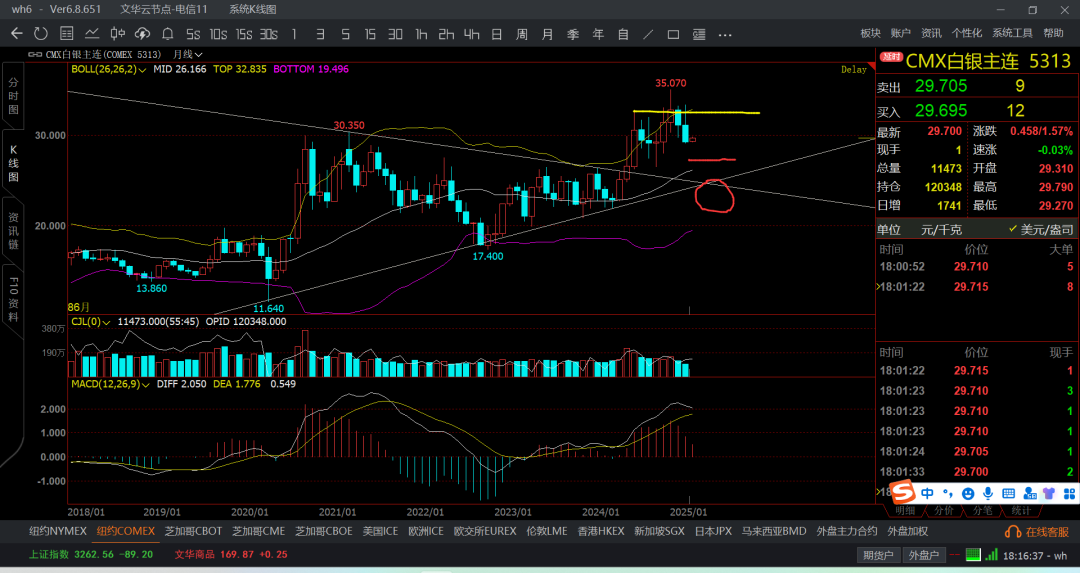Switch to the weekly 周 period
This screenshot has height=573, width=1080.
522,34
